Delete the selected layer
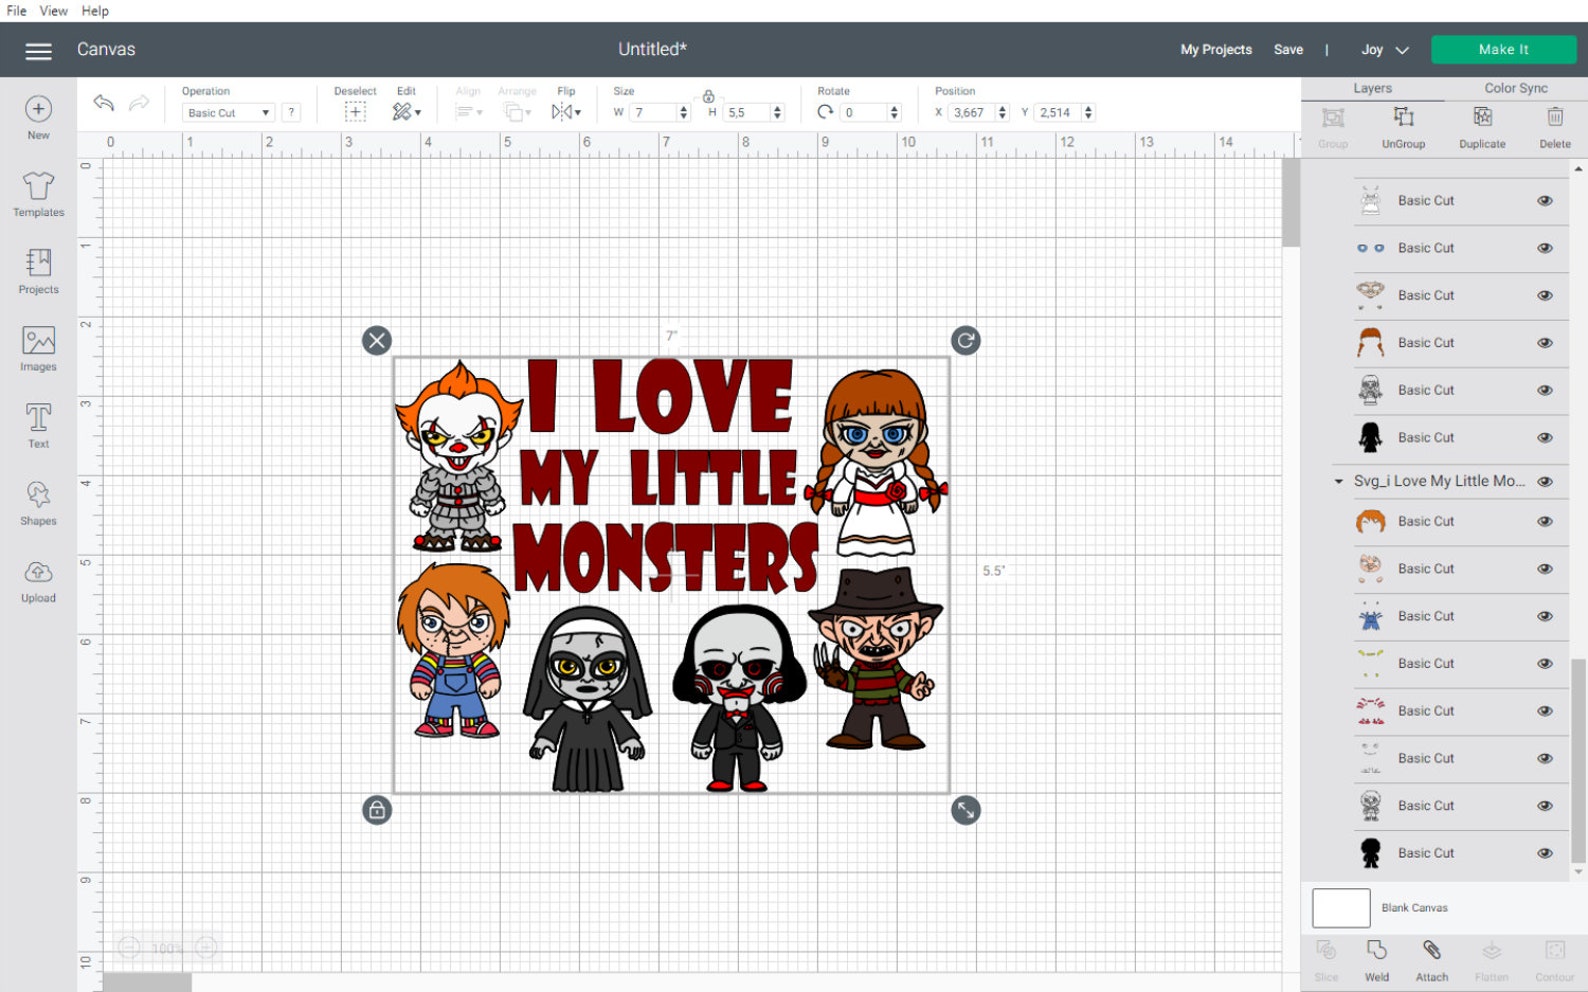1588x992 pixels. pyautogui.click(x=1555, y=128)
